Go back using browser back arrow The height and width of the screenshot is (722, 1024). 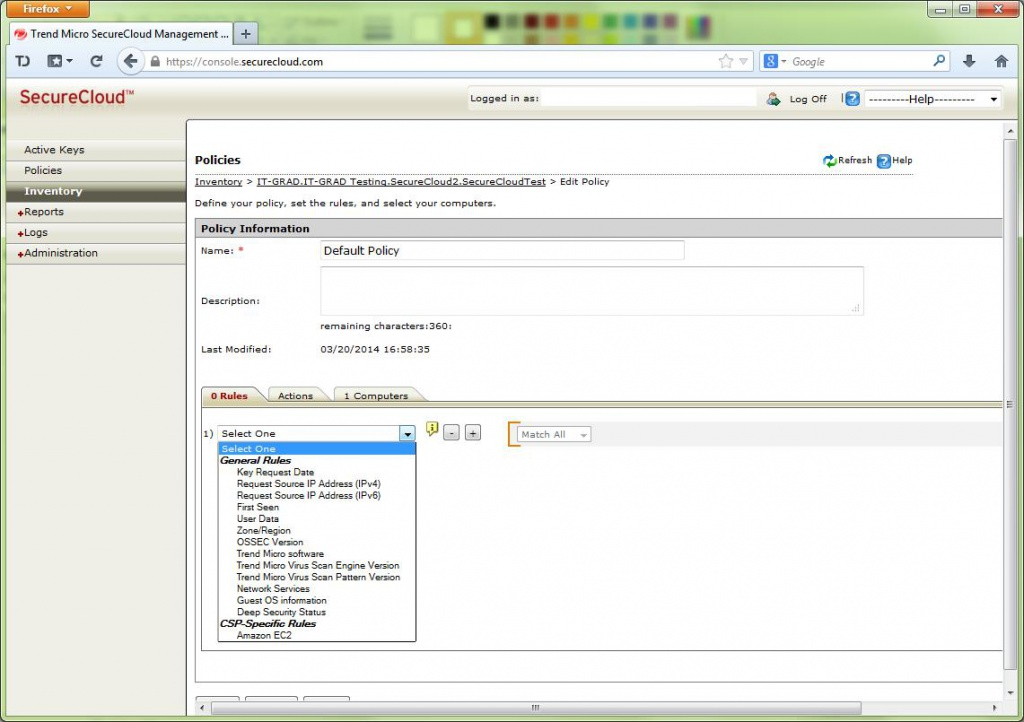130,61
